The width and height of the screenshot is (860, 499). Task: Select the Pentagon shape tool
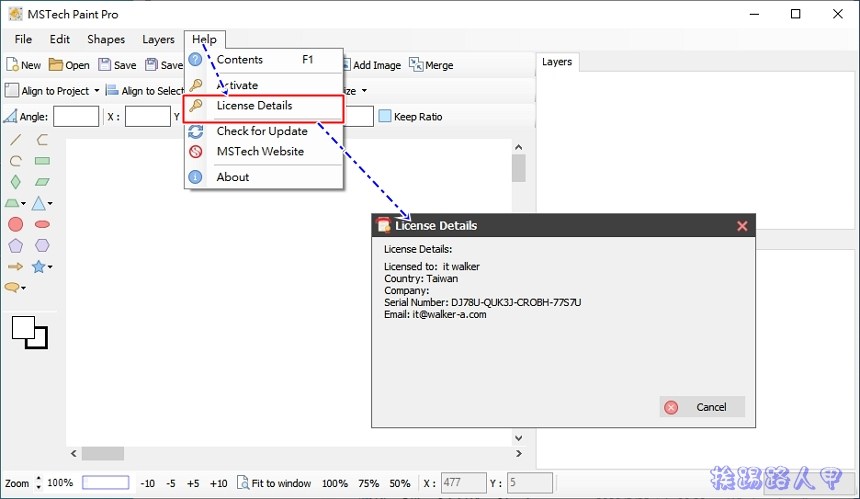coord(15,246)
